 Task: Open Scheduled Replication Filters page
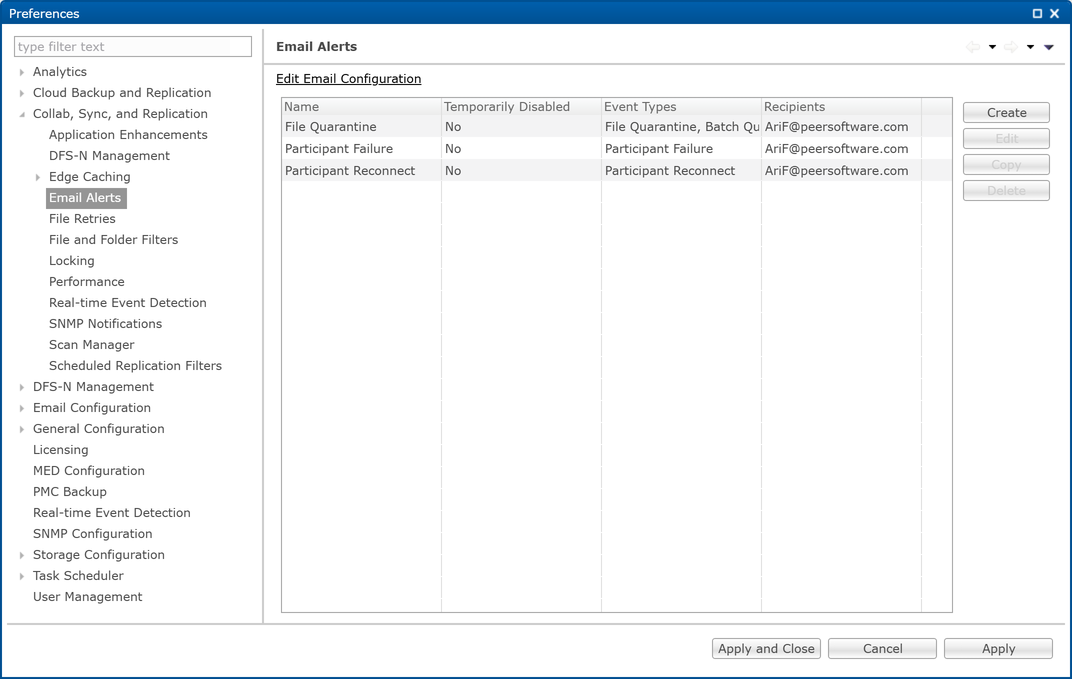tap(135, 366)
